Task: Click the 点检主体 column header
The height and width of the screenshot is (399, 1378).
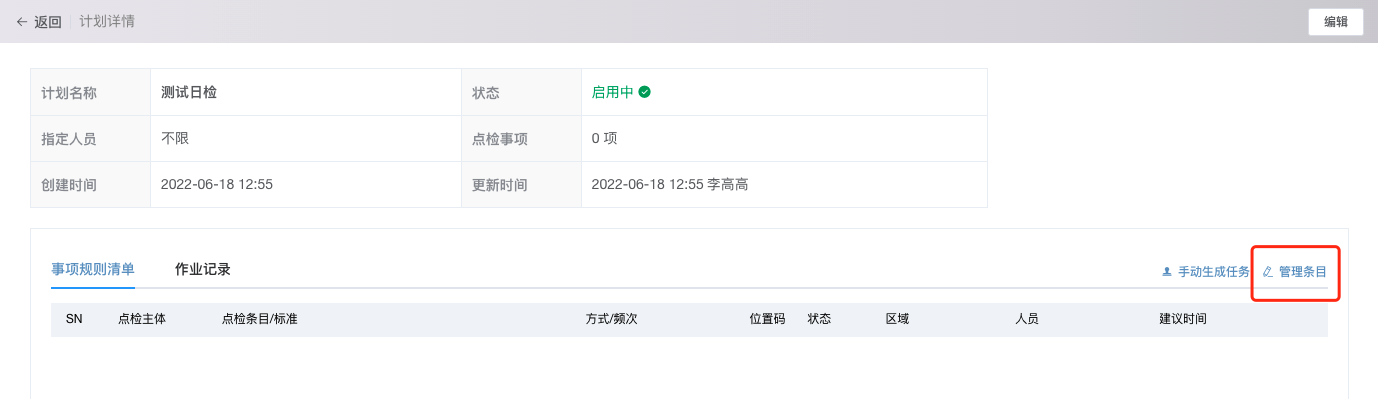Action: [x=142, y=319]
